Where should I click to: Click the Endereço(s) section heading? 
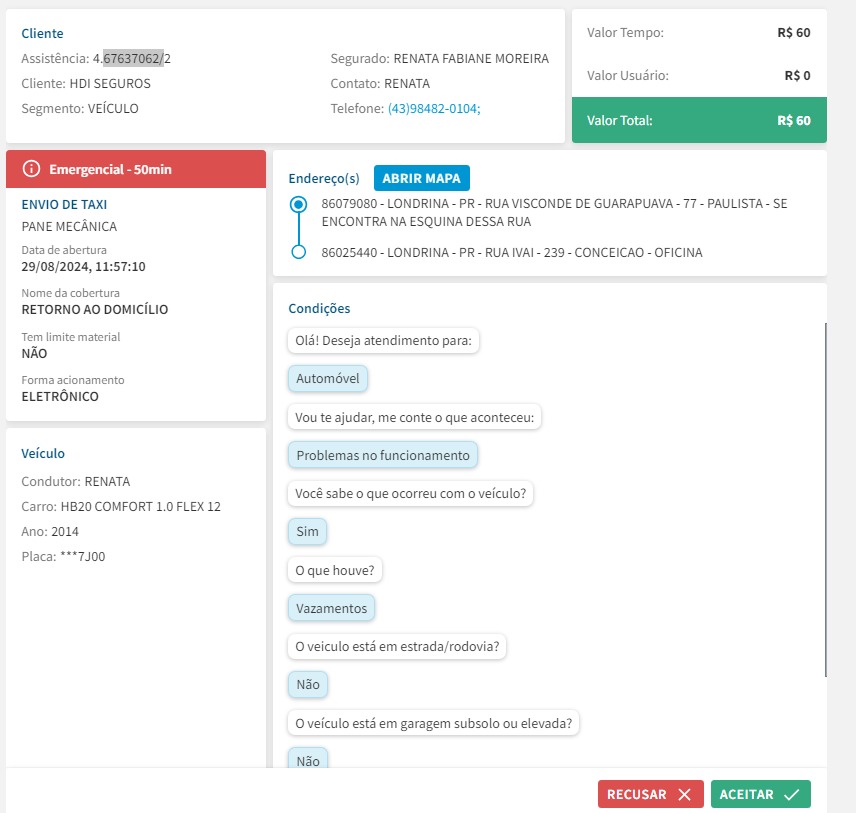[323, 178]
